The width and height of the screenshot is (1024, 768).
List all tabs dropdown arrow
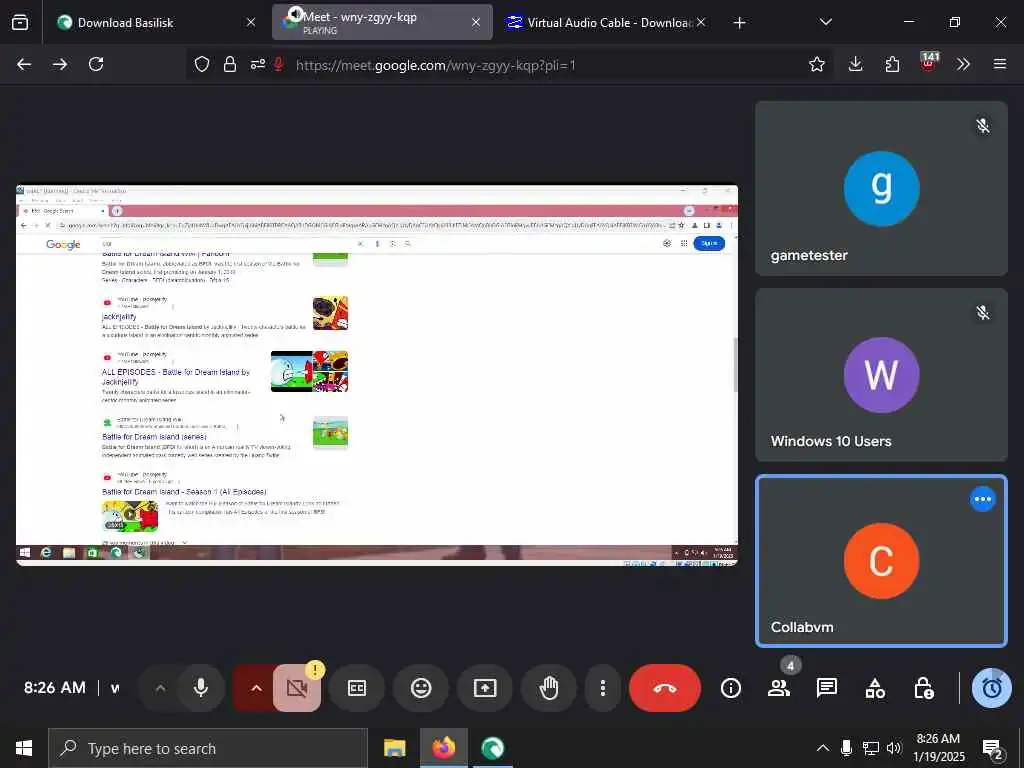825,22
